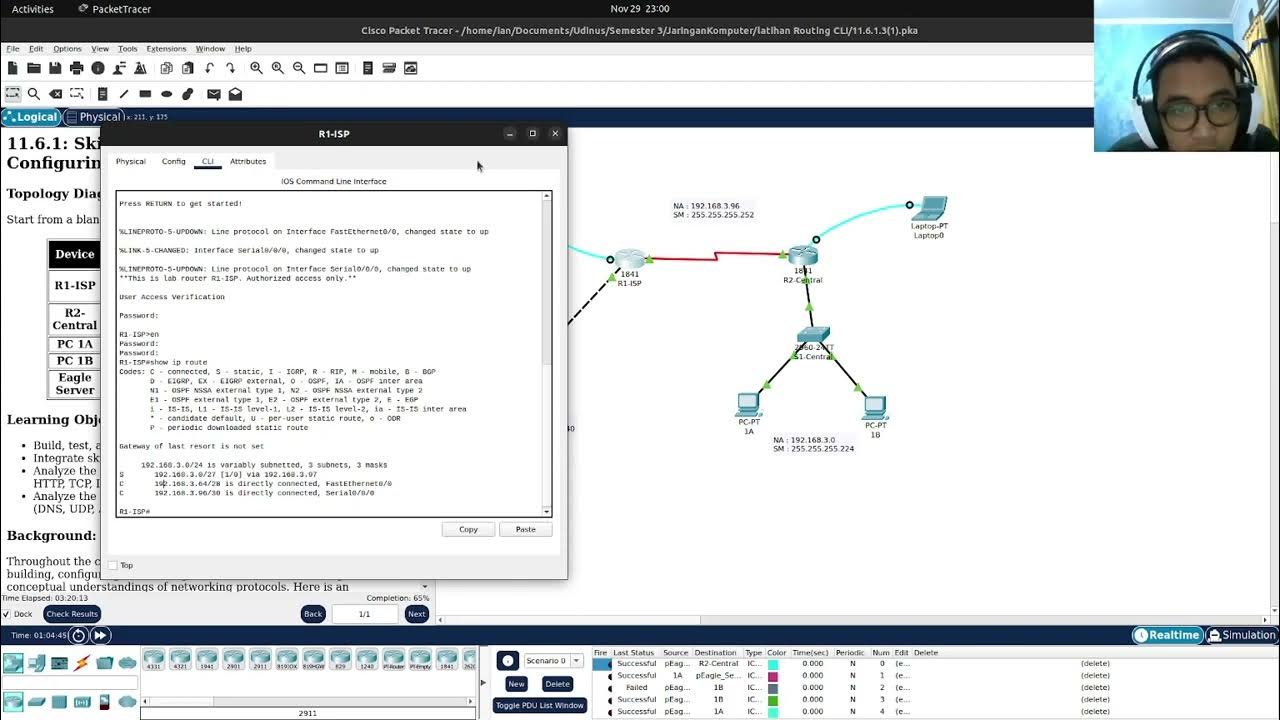Switch to Physical workspace view
Viewport: 1280px width, 720px height.
click(92, 117)
